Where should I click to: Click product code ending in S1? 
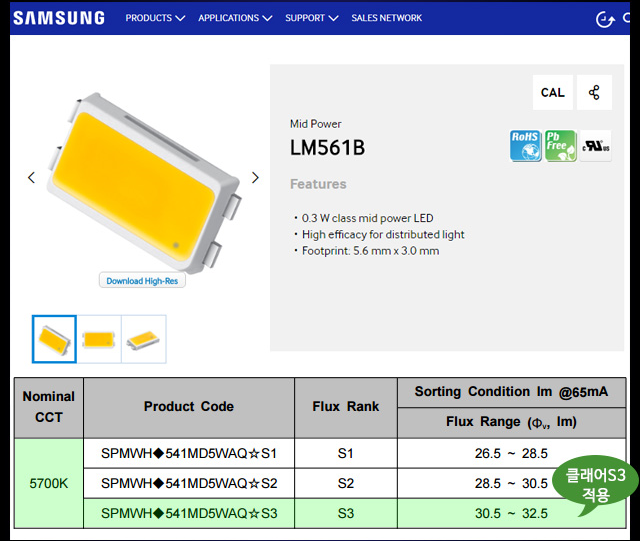point(189,453)
